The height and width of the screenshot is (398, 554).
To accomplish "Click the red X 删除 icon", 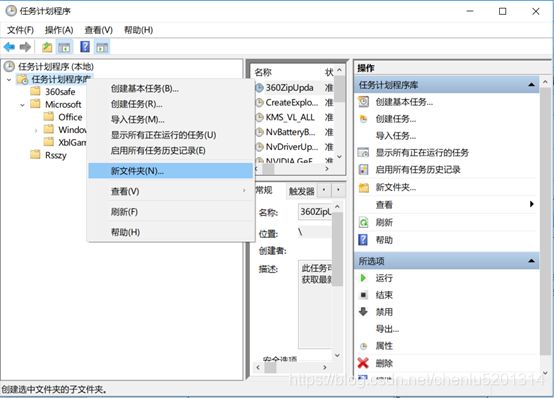I will click(x=363, y=363).
